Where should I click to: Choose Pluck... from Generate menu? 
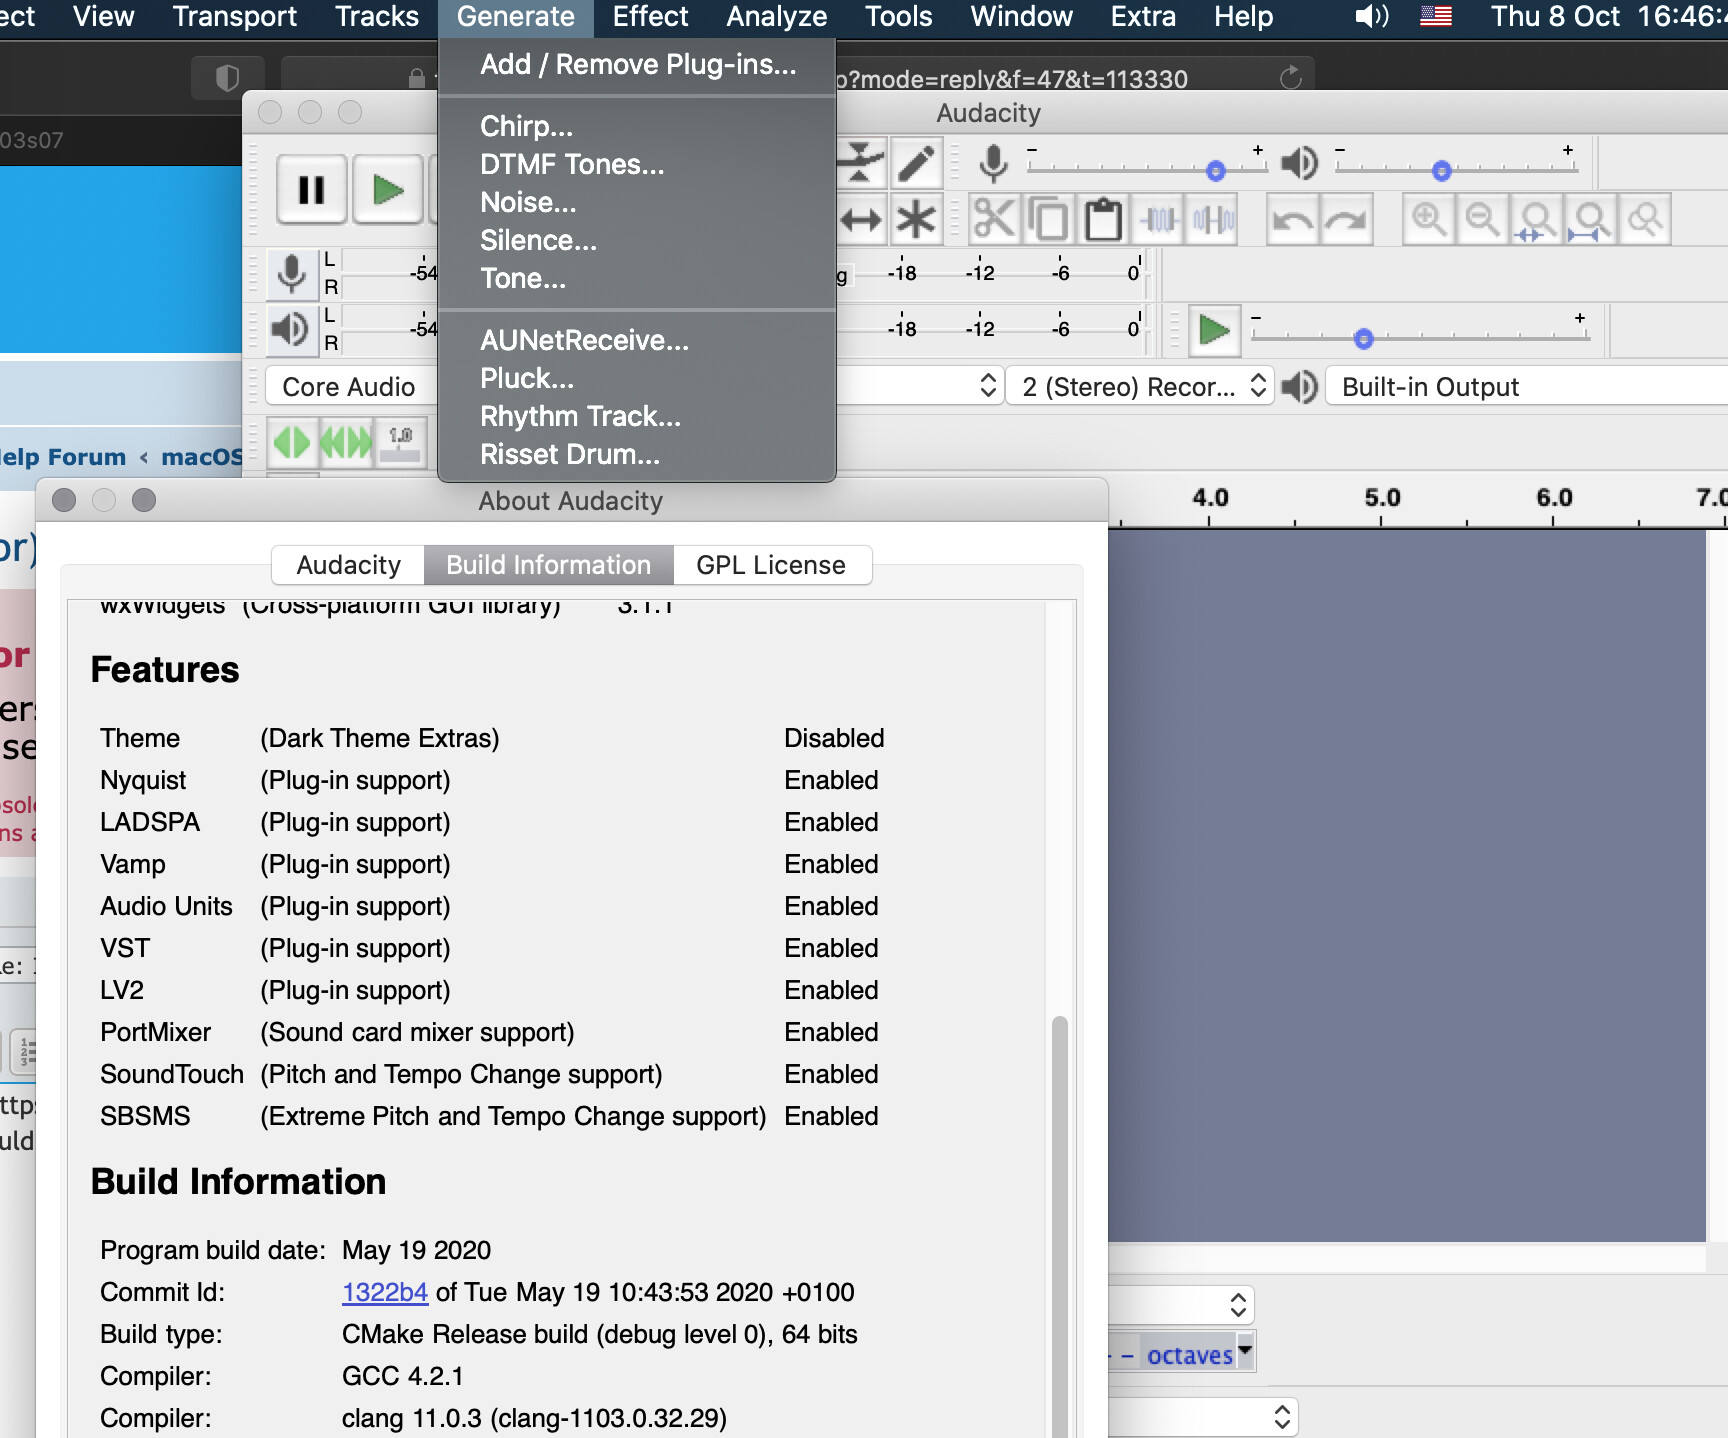point(637,378)
